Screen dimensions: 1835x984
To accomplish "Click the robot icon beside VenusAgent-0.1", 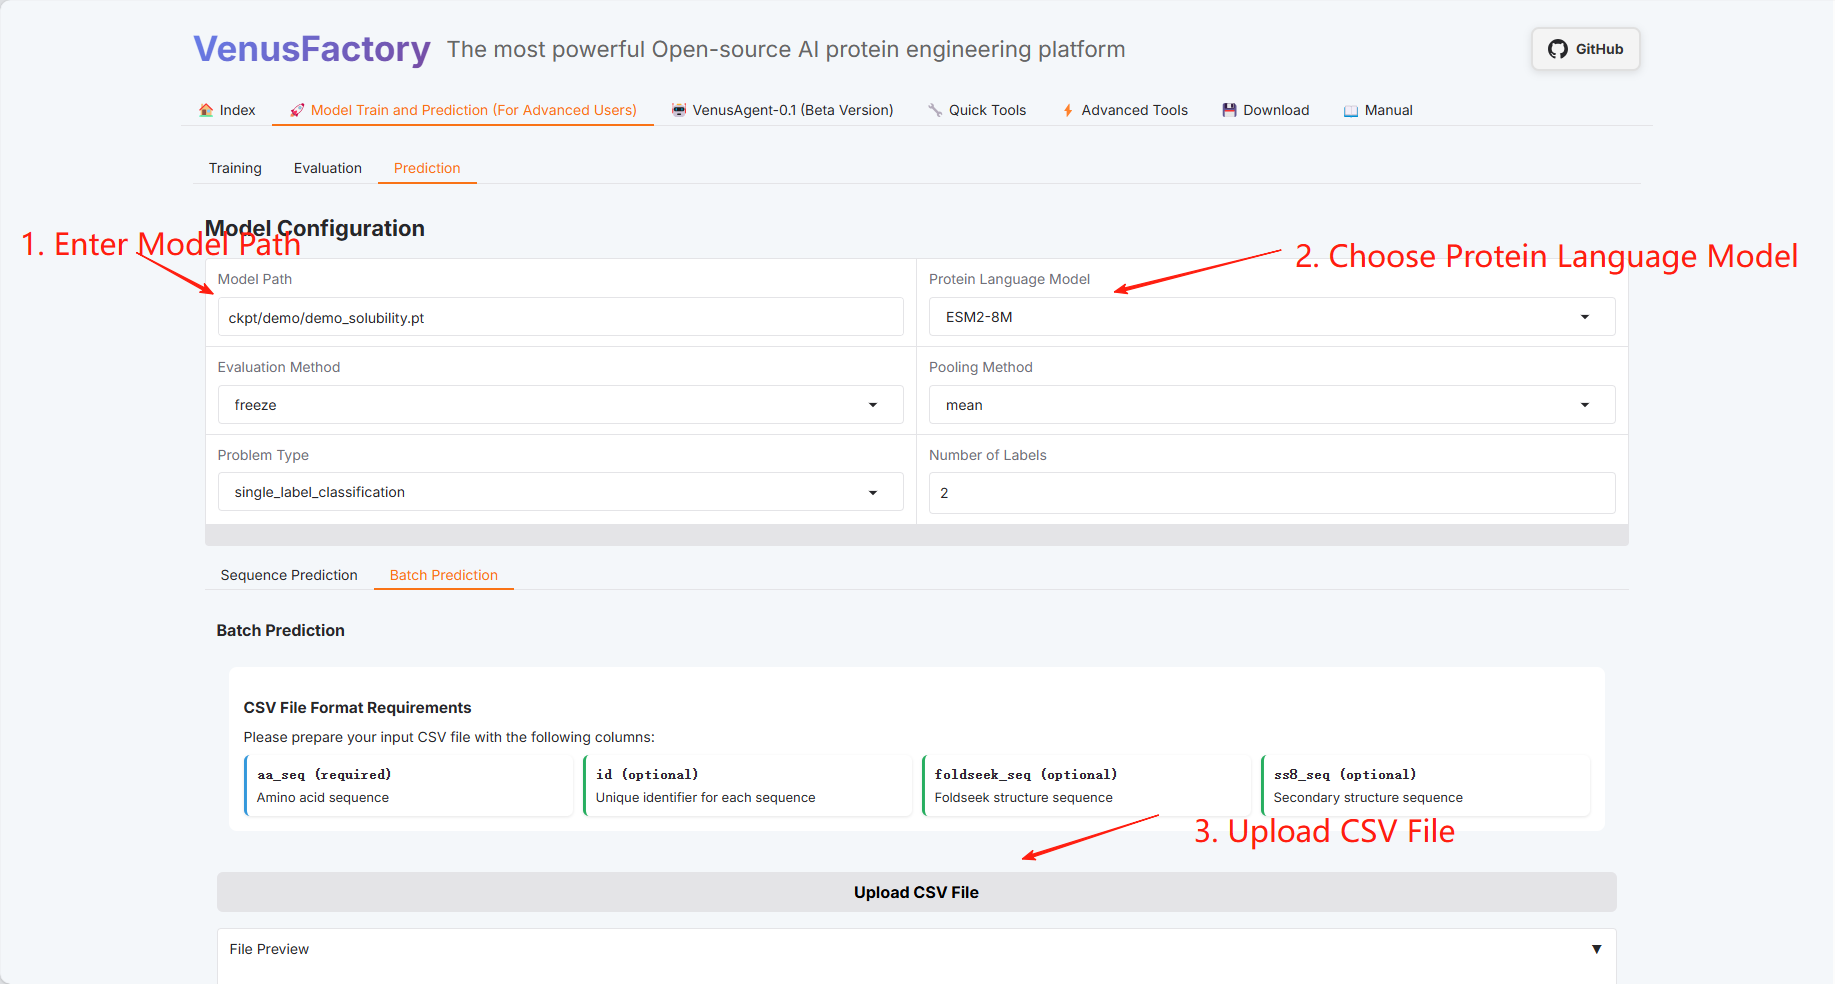I will point(679,110).
